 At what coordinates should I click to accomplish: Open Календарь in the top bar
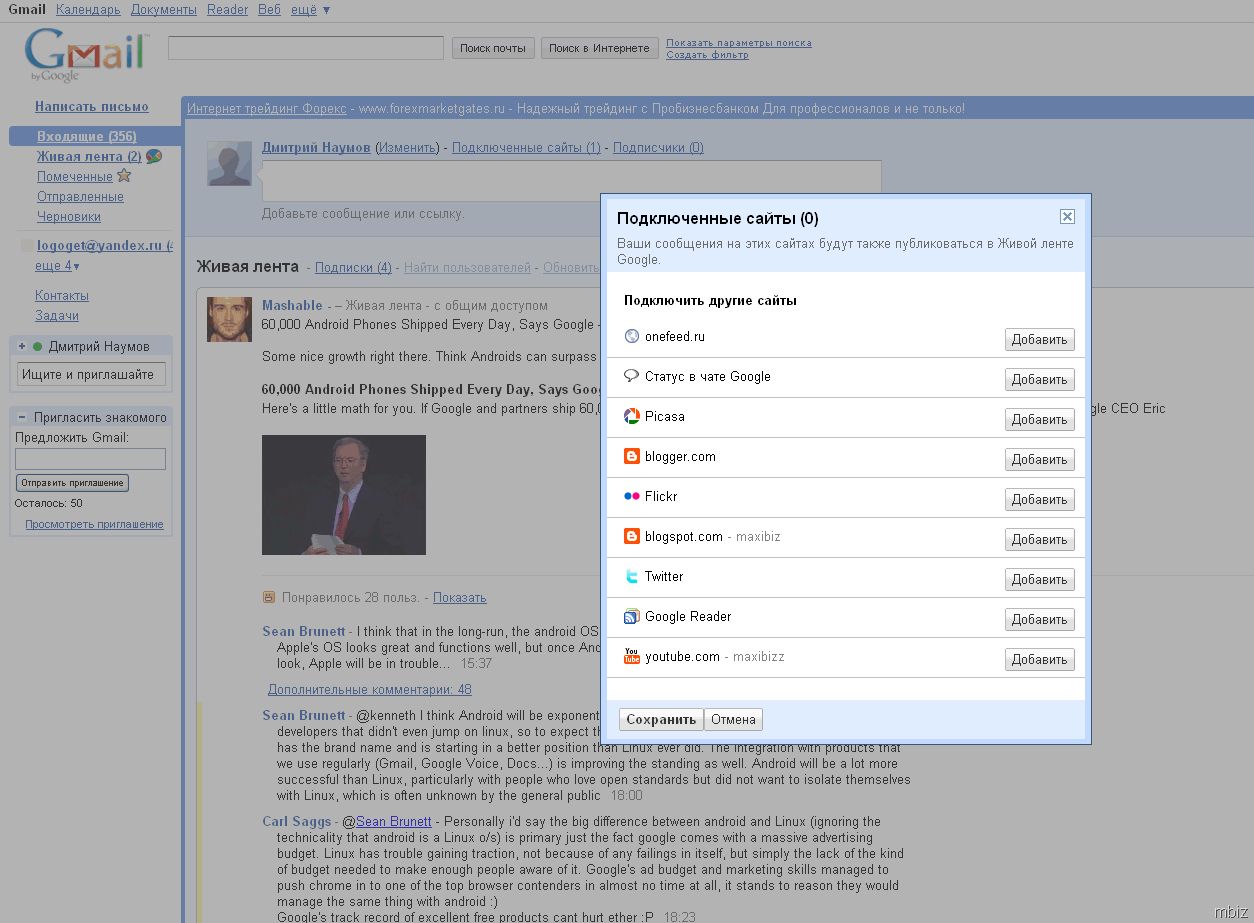88,10
